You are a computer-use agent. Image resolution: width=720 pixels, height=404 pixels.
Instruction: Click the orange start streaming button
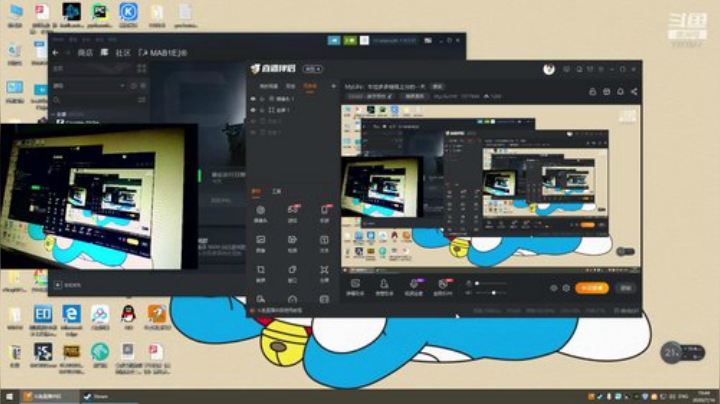pyautogui.click(x=592, y=288)
